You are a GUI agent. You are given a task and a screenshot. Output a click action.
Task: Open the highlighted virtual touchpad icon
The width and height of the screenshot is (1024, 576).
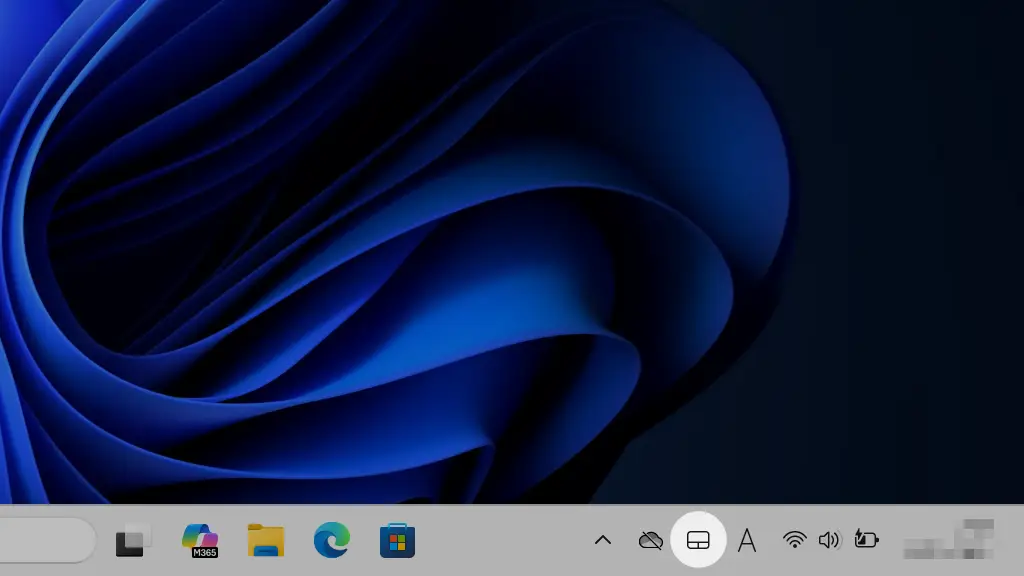[698, 541]
